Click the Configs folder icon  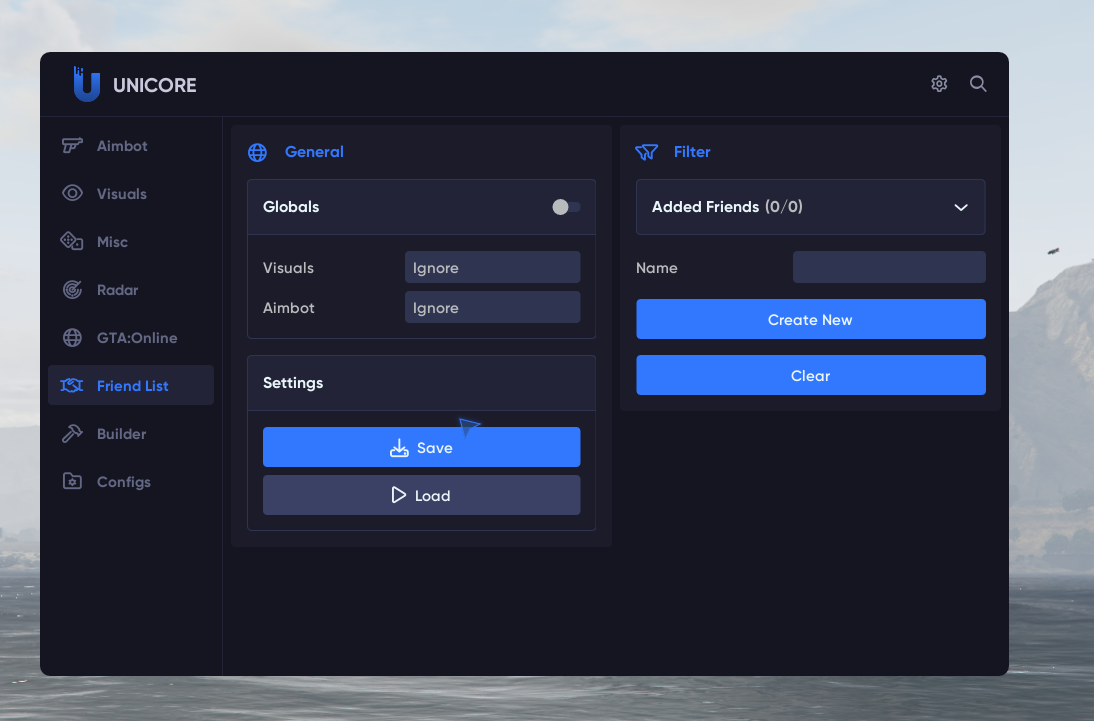72,482
